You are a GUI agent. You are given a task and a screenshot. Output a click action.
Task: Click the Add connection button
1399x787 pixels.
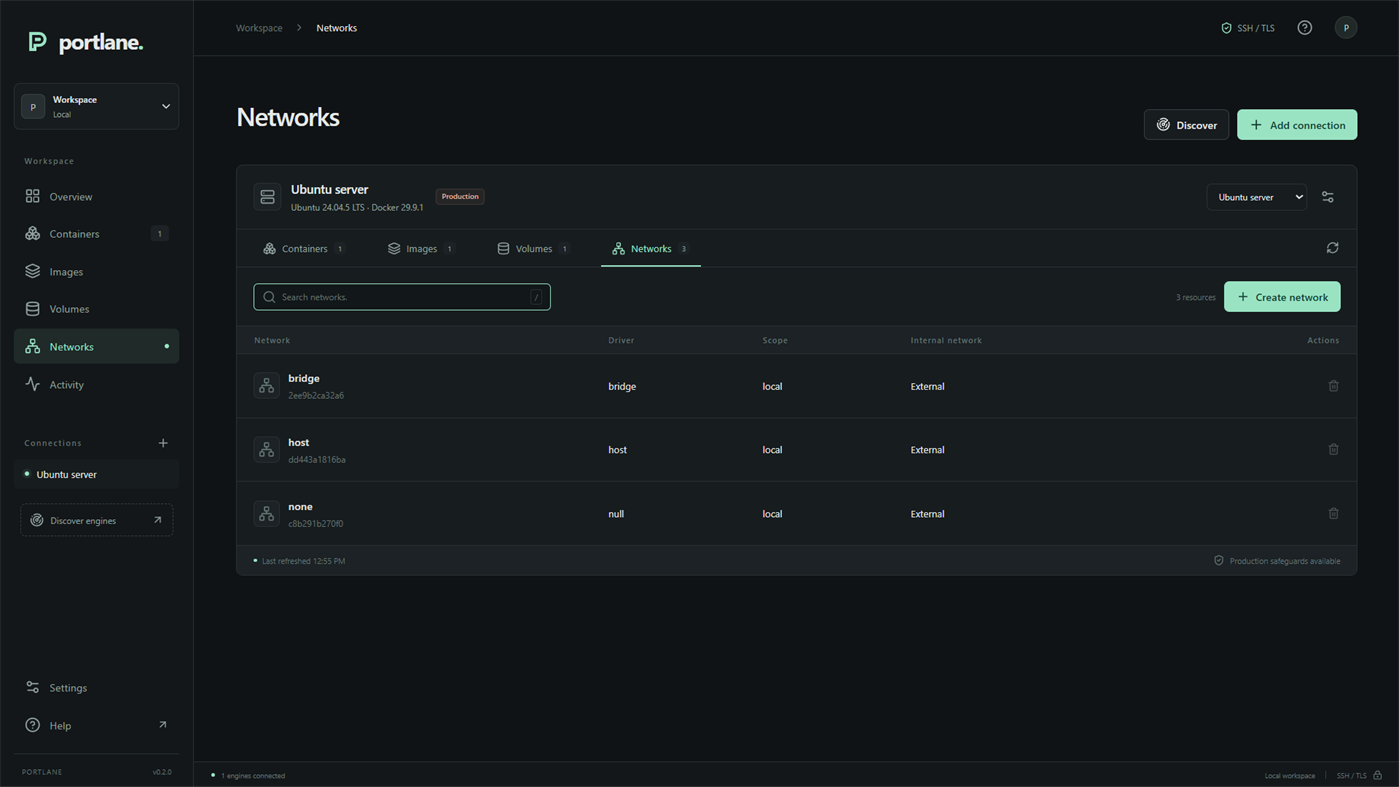[1297, 125]
